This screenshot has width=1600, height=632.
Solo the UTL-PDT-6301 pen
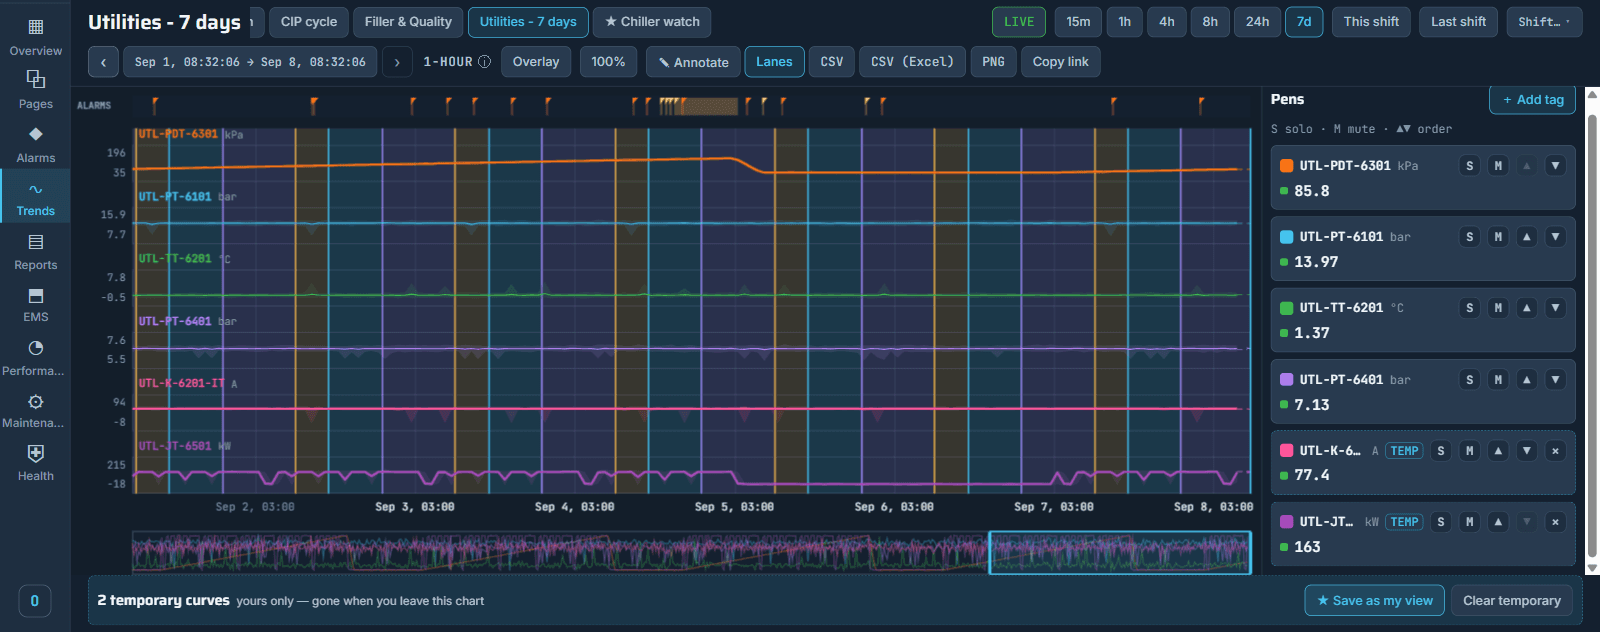pos(1469,166)
